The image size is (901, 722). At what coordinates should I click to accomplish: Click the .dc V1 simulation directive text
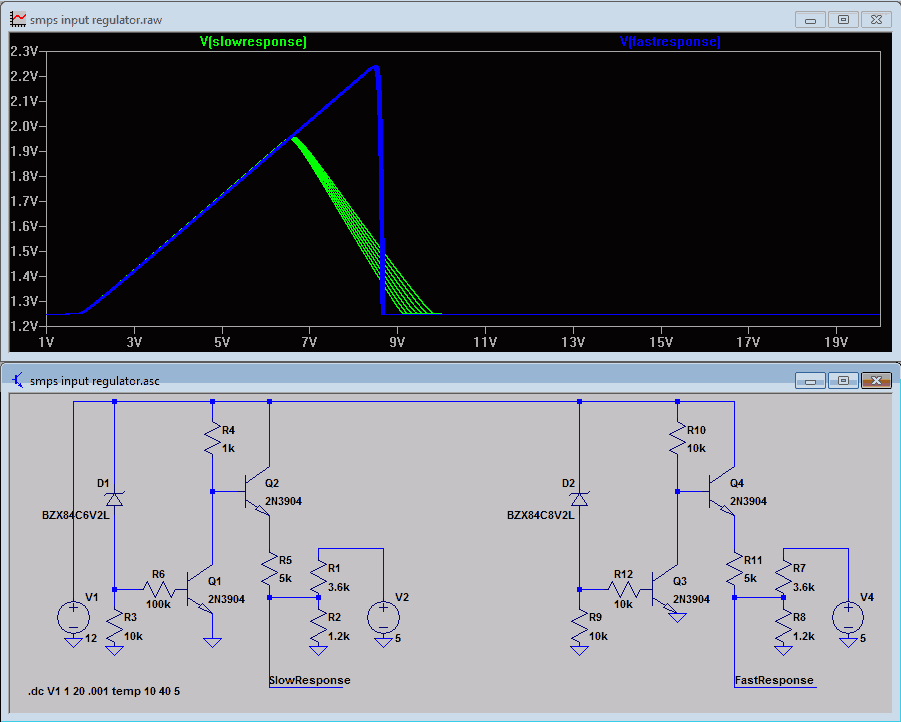tap(104, 691)
